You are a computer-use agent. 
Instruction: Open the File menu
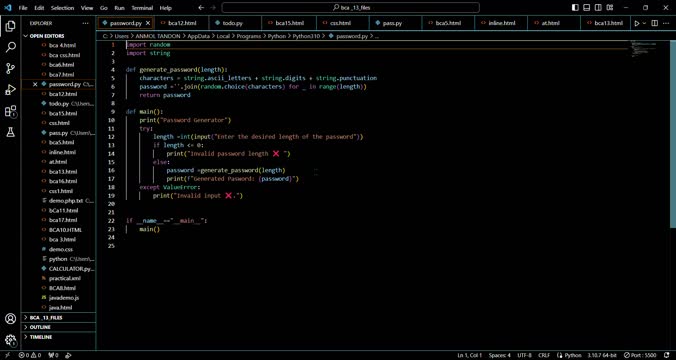point(23,8)
